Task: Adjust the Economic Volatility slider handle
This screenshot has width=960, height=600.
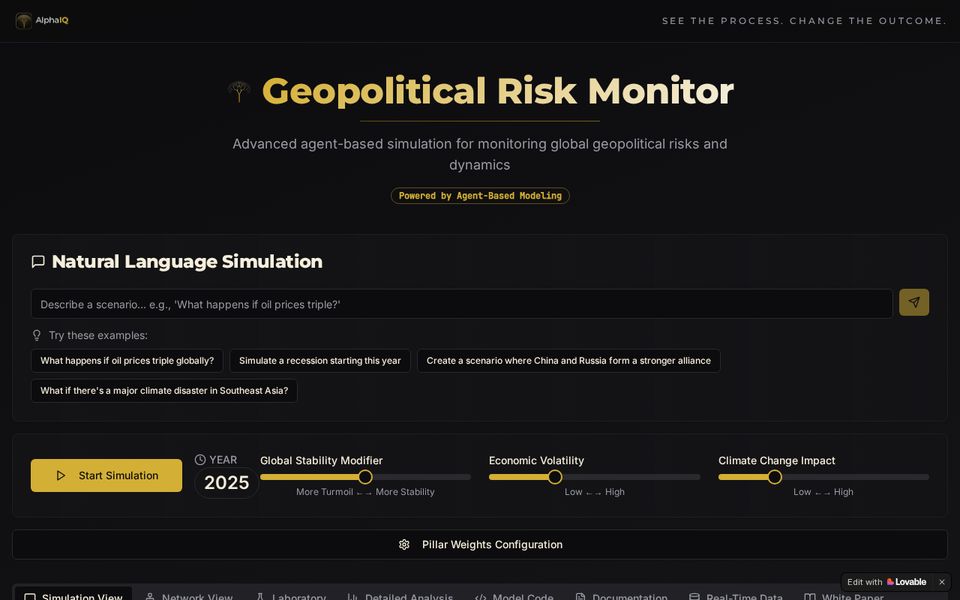Action: (x=555, y=477)
